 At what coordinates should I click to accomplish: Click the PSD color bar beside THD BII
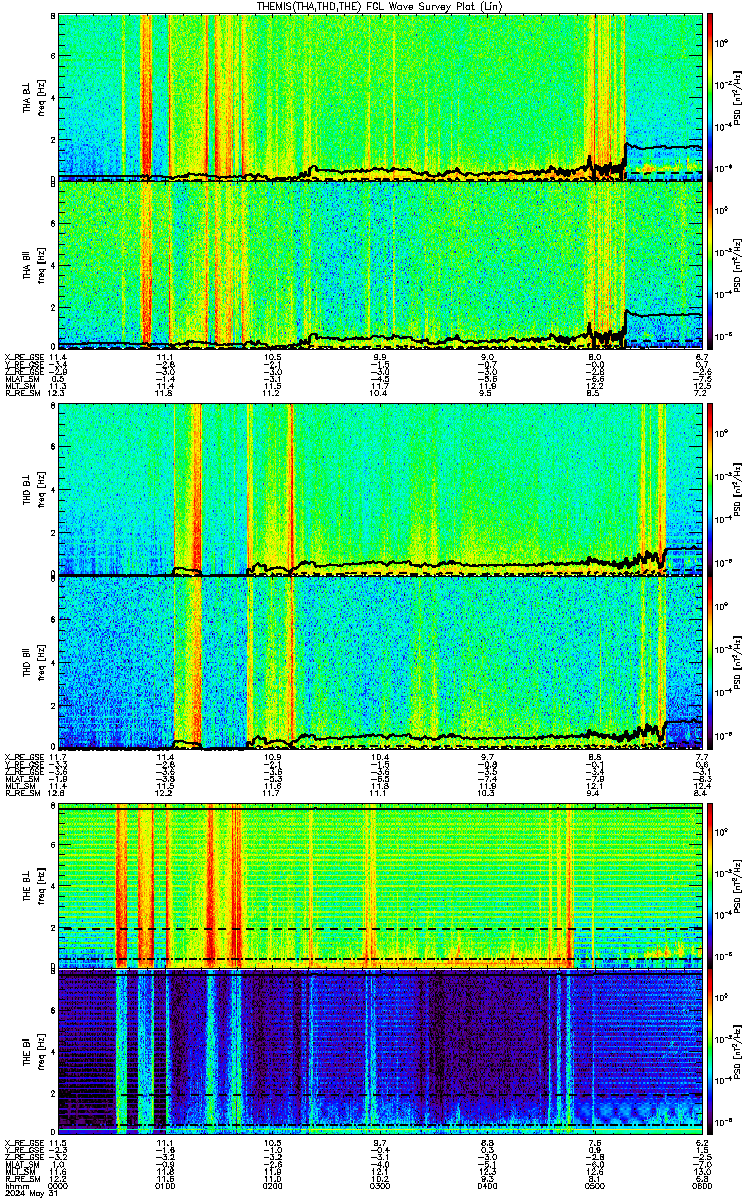point(711,662)
